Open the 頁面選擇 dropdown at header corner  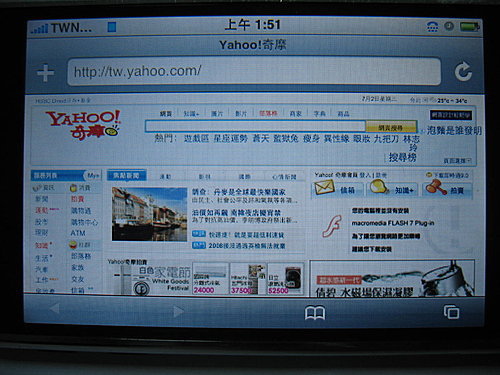click(x=457, y=161)
